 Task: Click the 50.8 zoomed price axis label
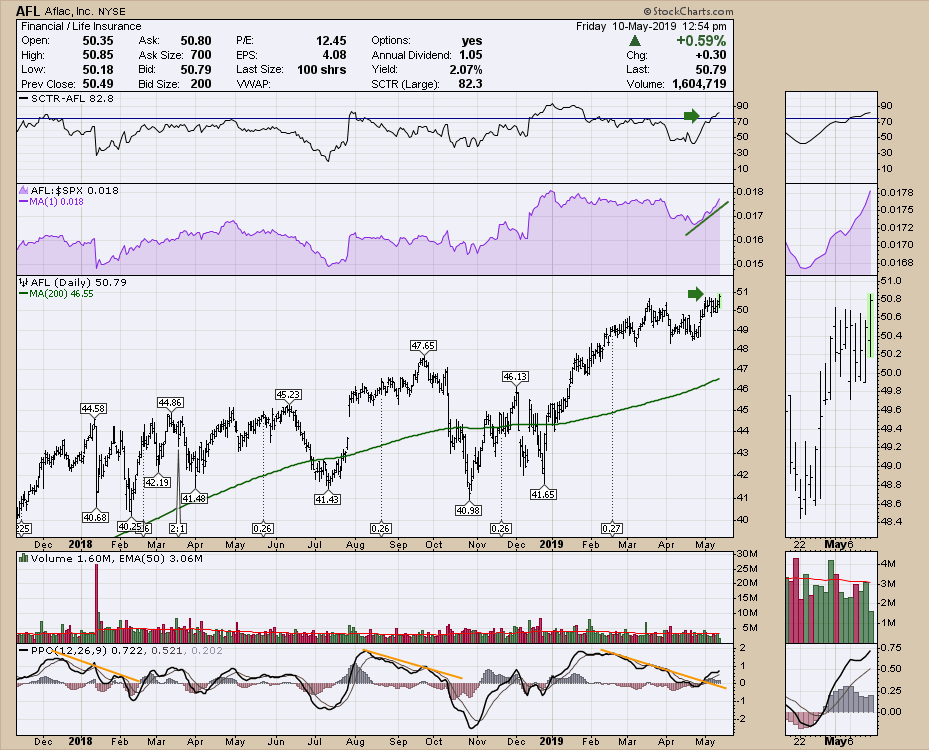[892, 299]
